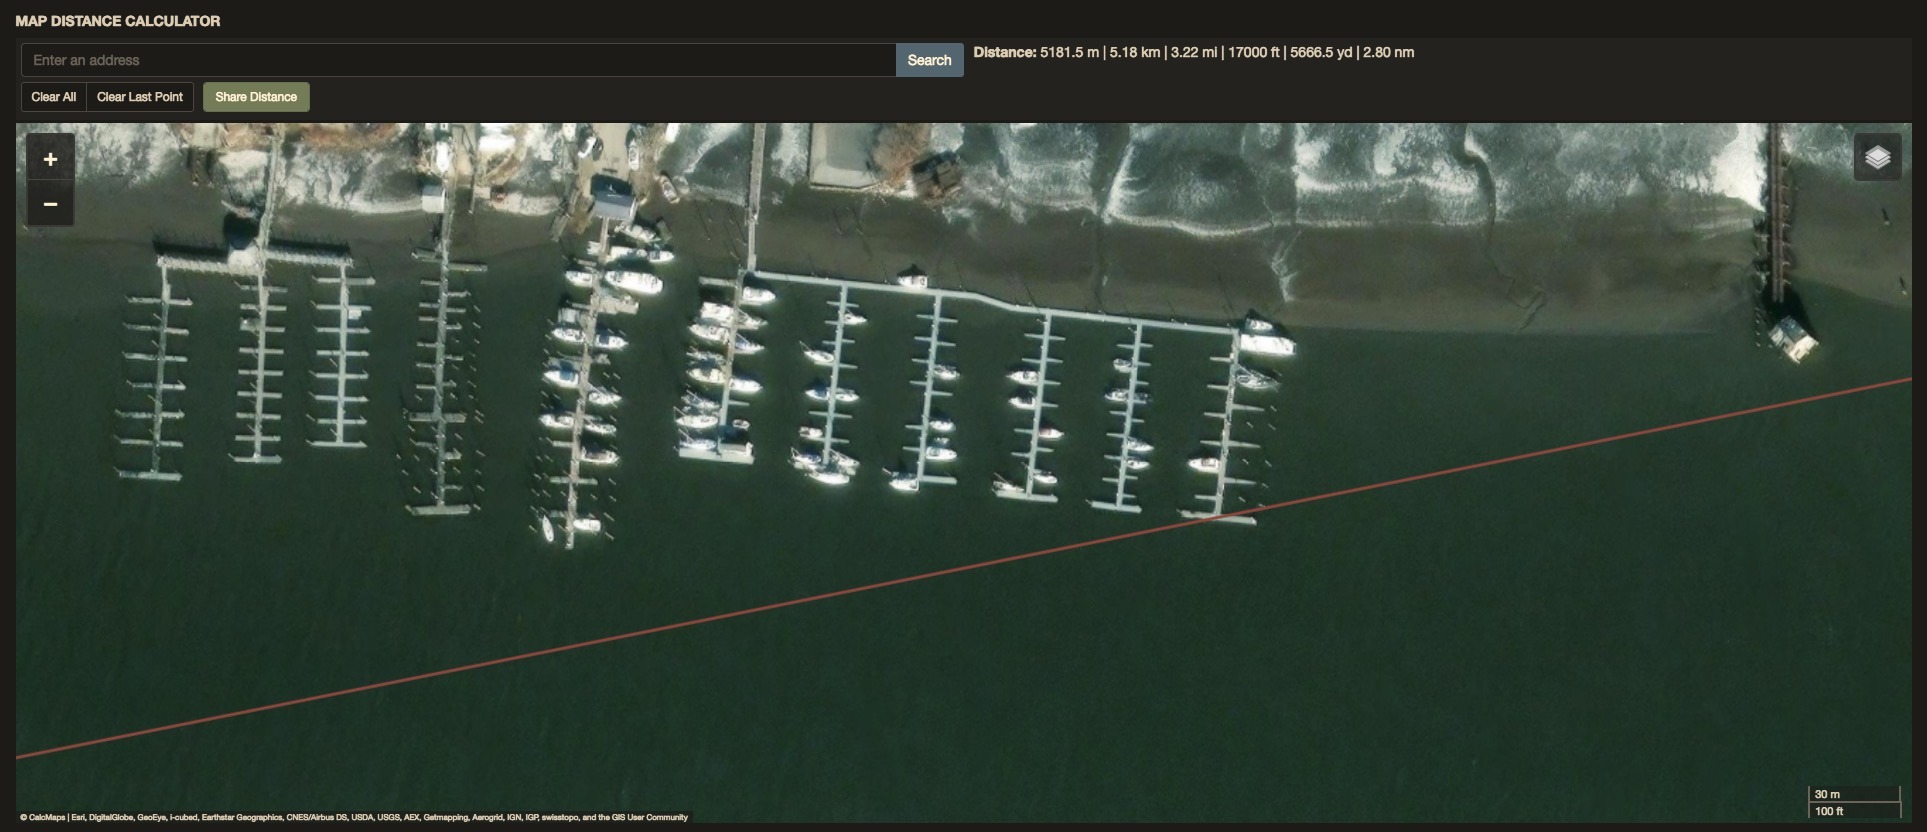Click the Map Distance Calculator title

tap(118, 21)
